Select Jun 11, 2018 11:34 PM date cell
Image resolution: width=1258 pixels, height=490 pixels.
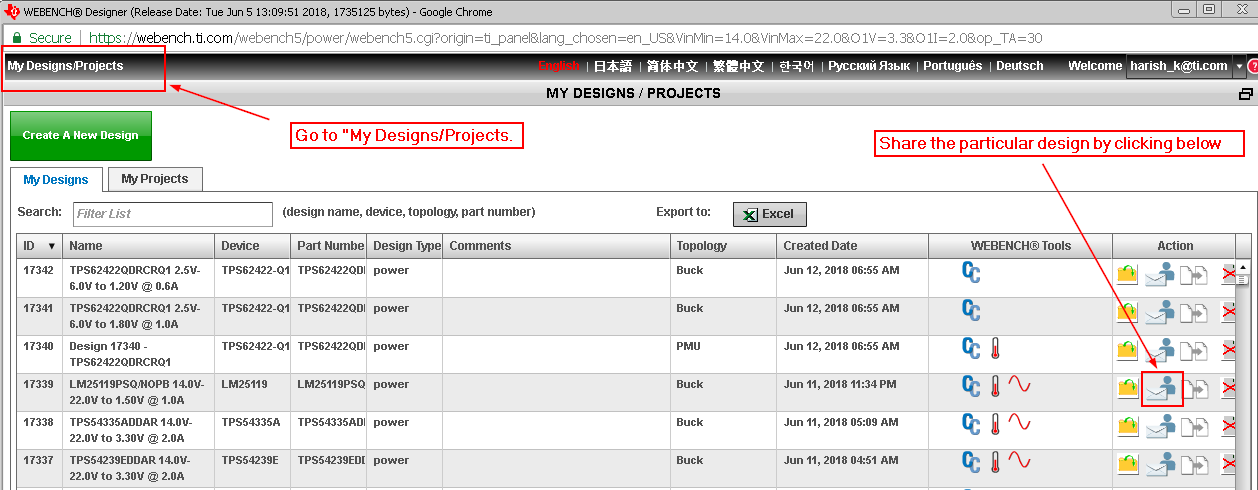(x=853, y=392)
